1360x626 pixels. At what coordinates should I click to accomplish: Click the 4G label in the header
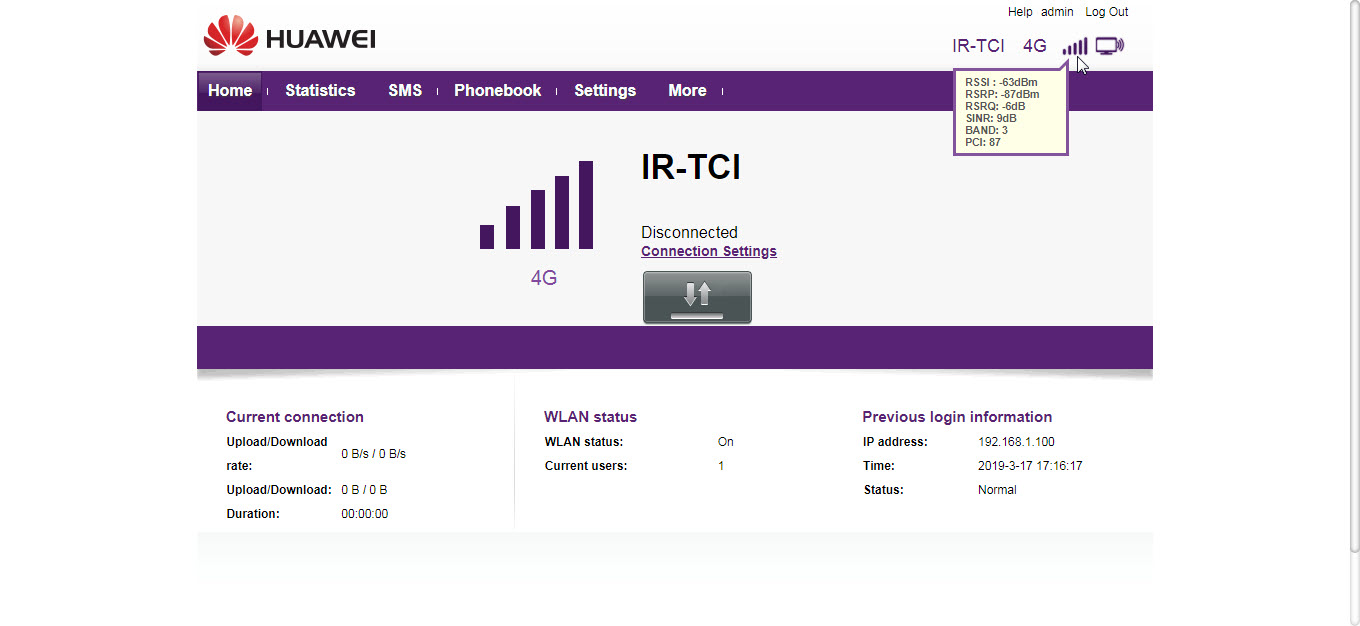tap(1035, 46)
